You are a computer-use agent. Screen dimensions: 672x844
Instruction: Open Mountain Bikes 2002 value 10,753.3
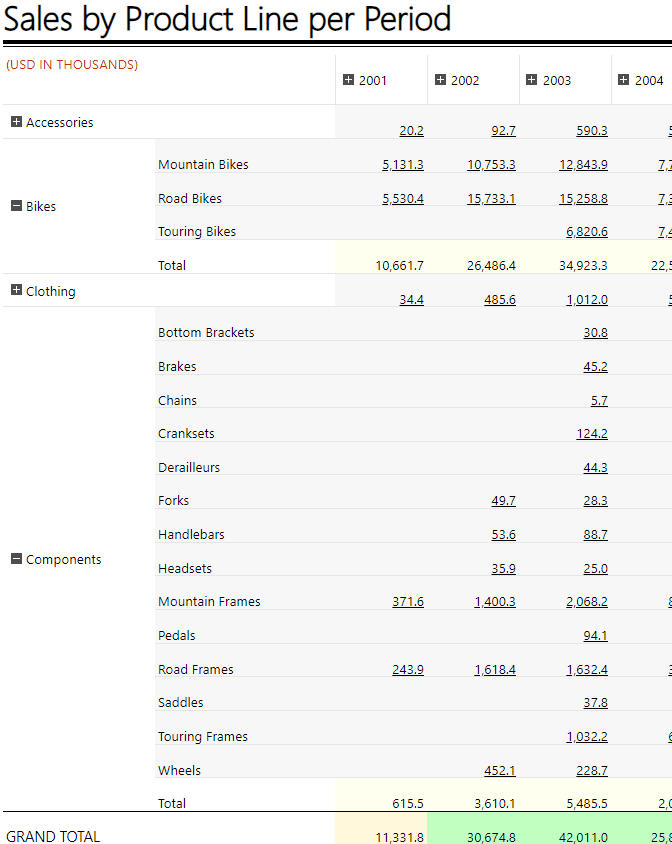pos(491,165)
